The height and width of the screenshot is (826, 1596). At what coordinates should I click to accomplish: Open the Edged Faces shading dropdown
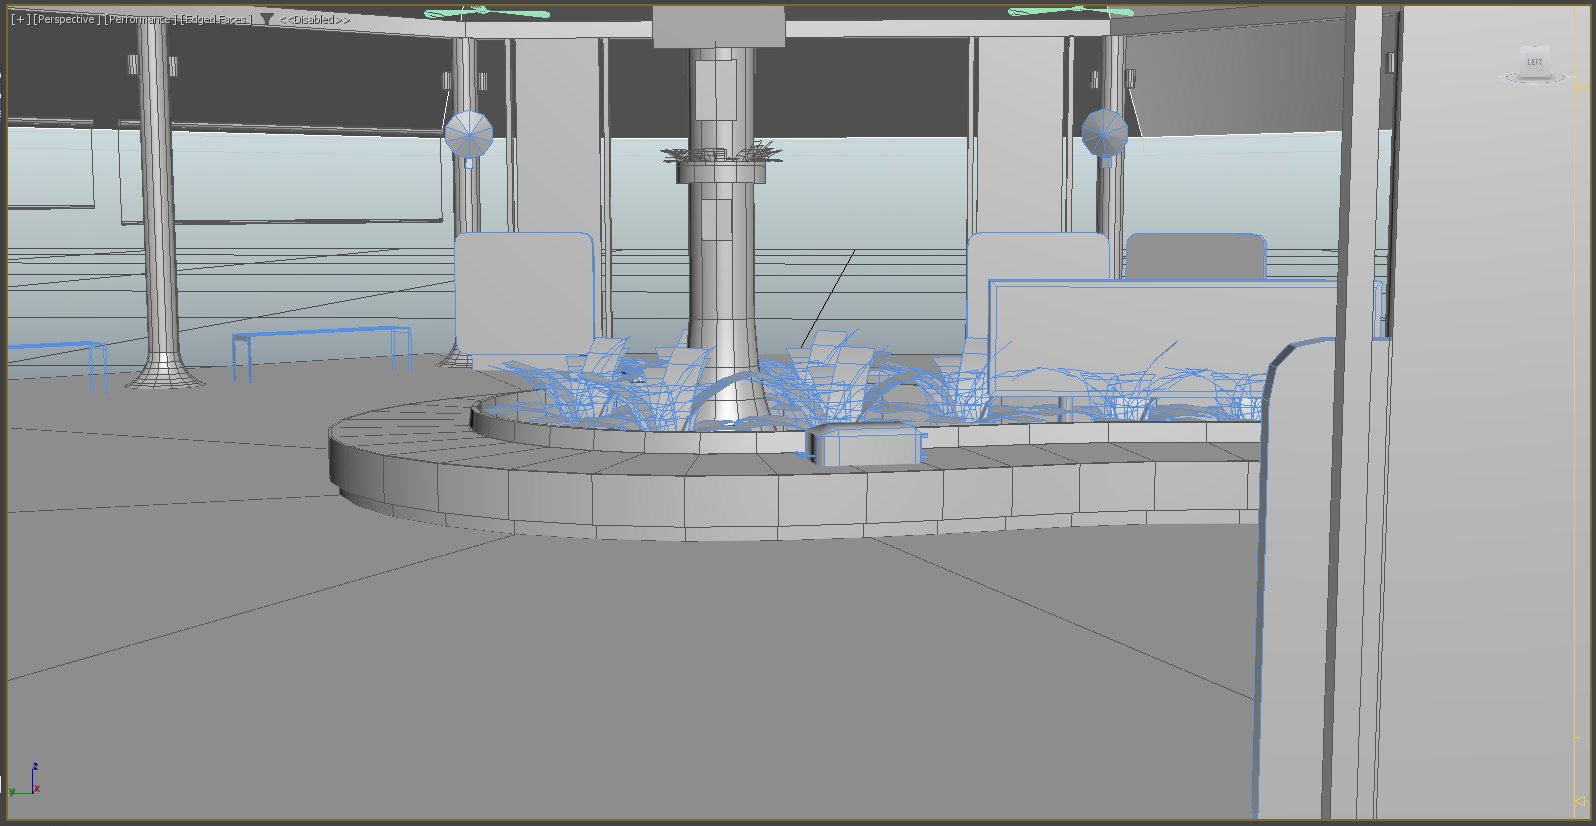(x=215, y=19)
